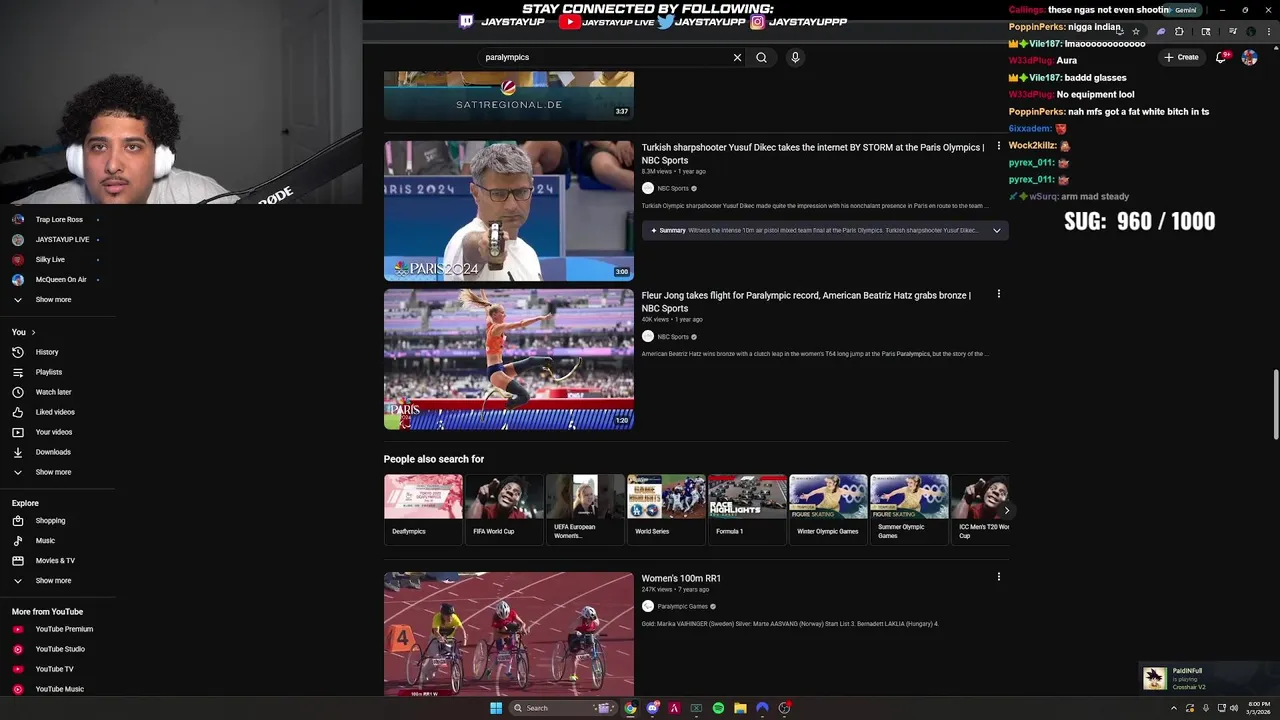
Task: Open options menu for Women's 100m RR1
Action: click(x=998, y=576)
